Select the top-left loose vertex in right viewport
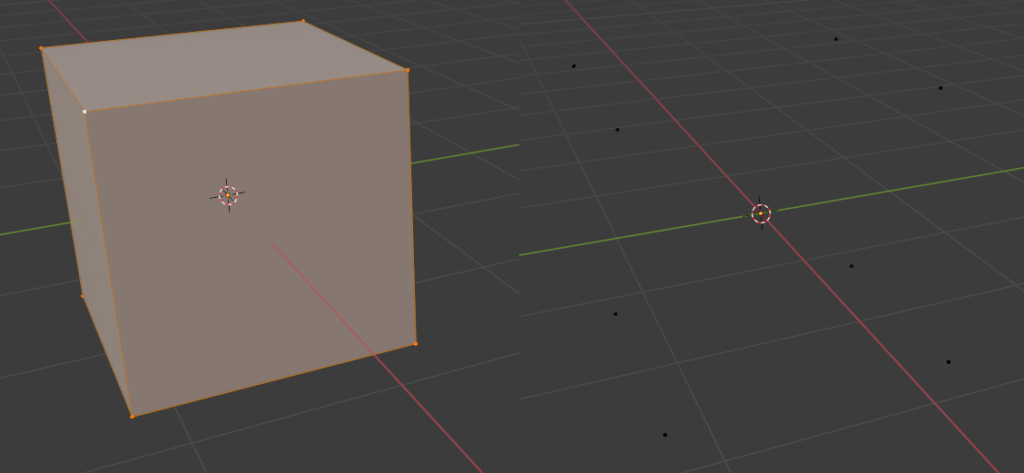The image size is (1024, 473). point(573,66)
